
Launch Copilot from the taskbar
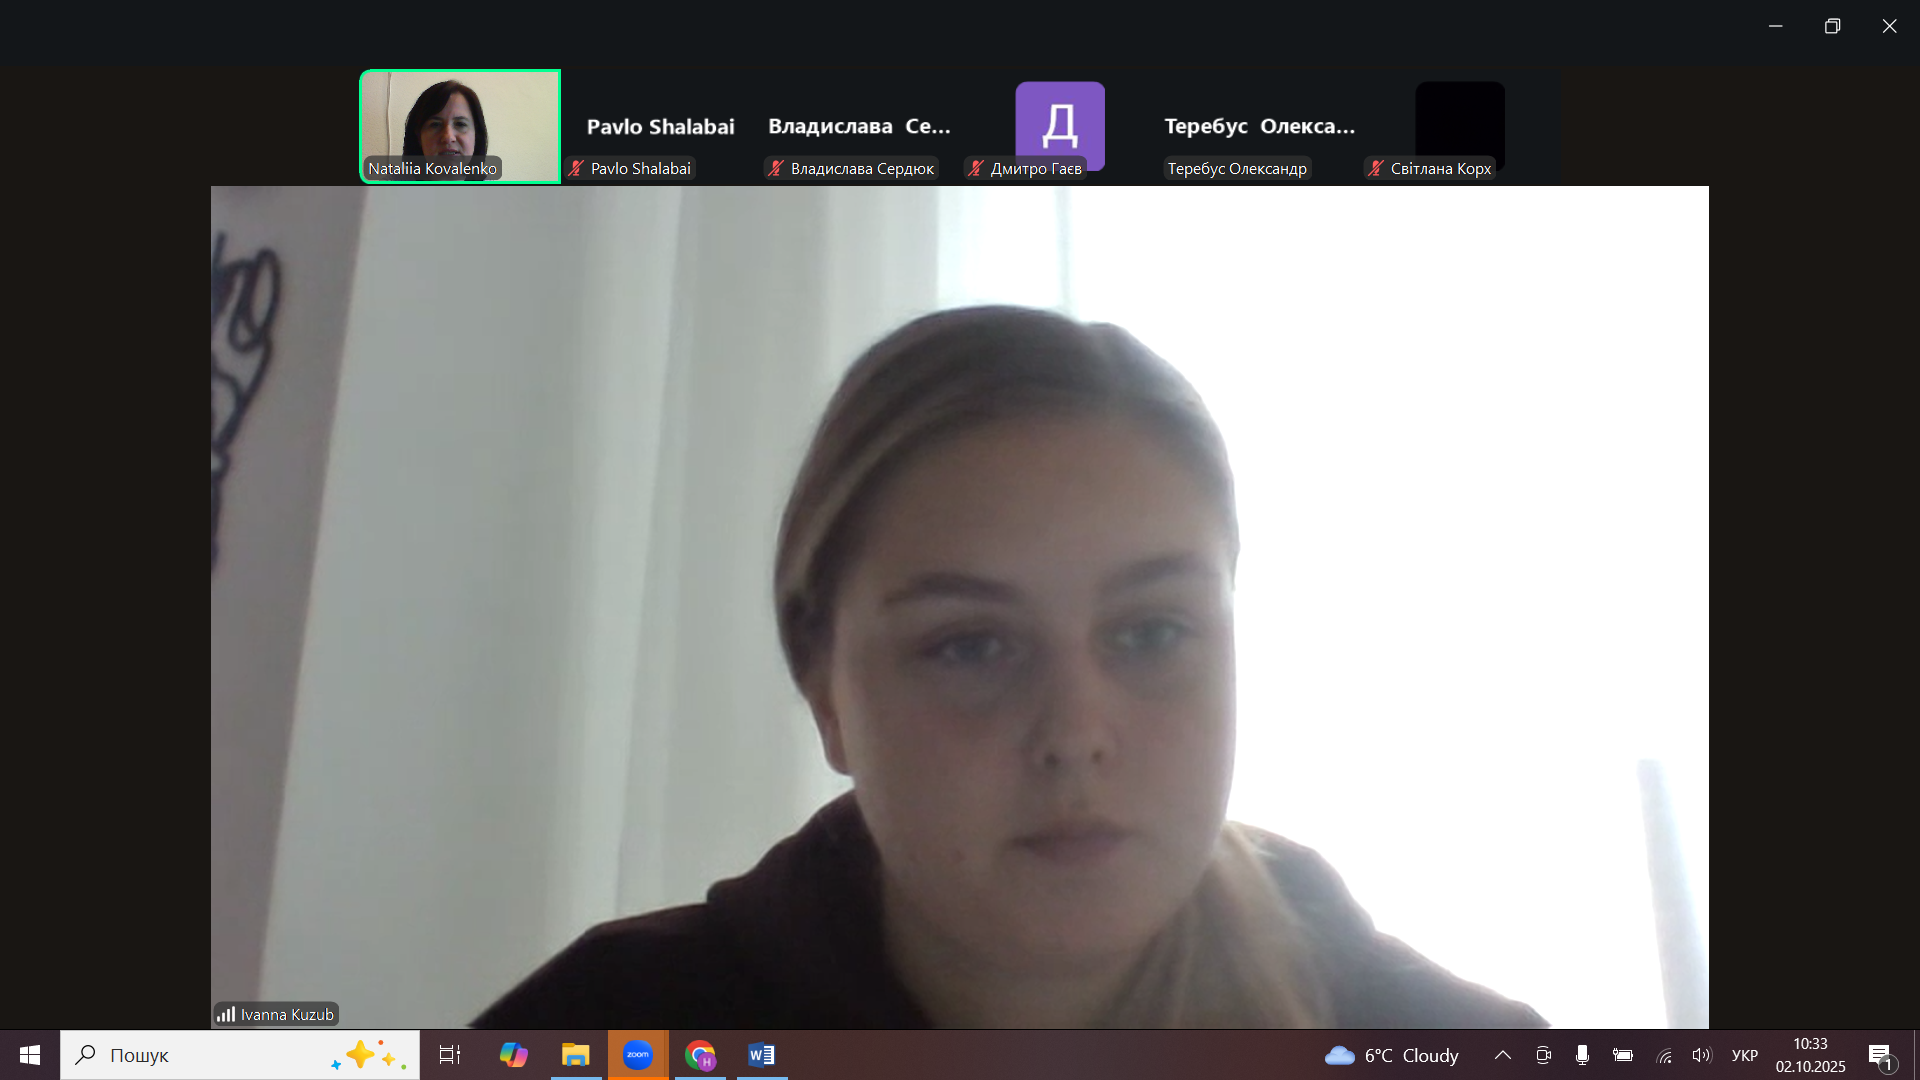(513, 1055)
